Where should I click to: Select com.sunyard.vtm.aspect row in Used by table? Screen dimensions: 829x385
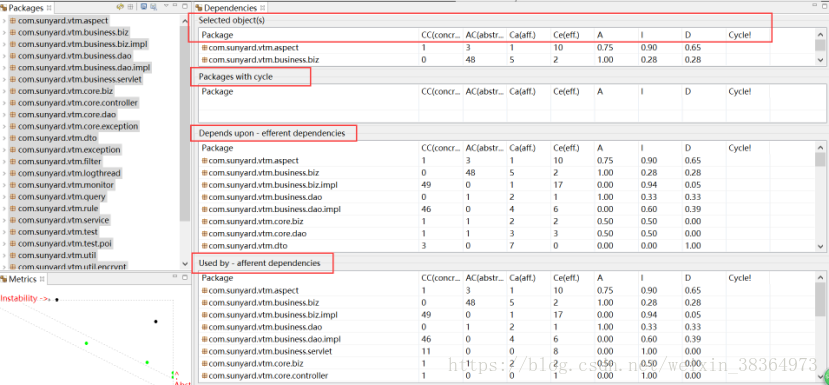tap(507, 290)
